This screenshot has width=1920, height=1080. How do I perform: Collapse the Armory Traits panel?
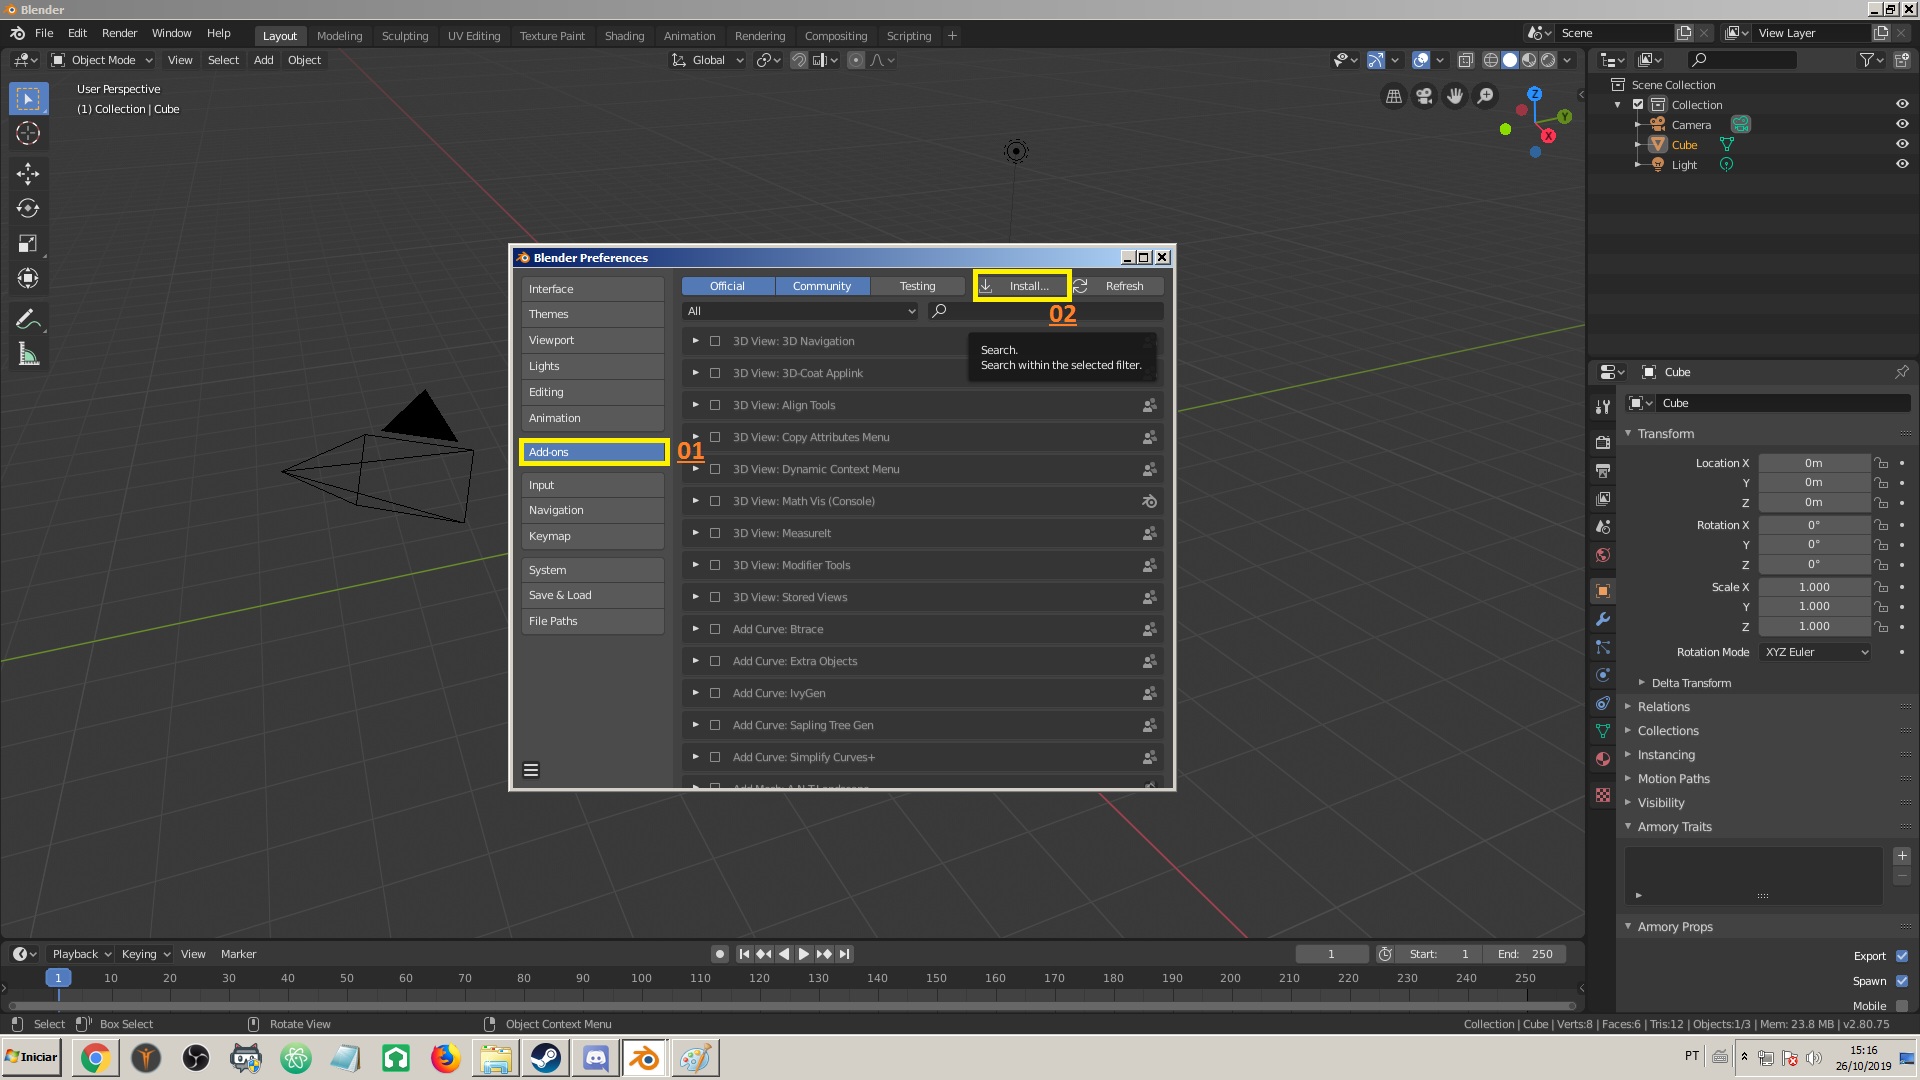pyautogui.click(x=1674, y=827)
